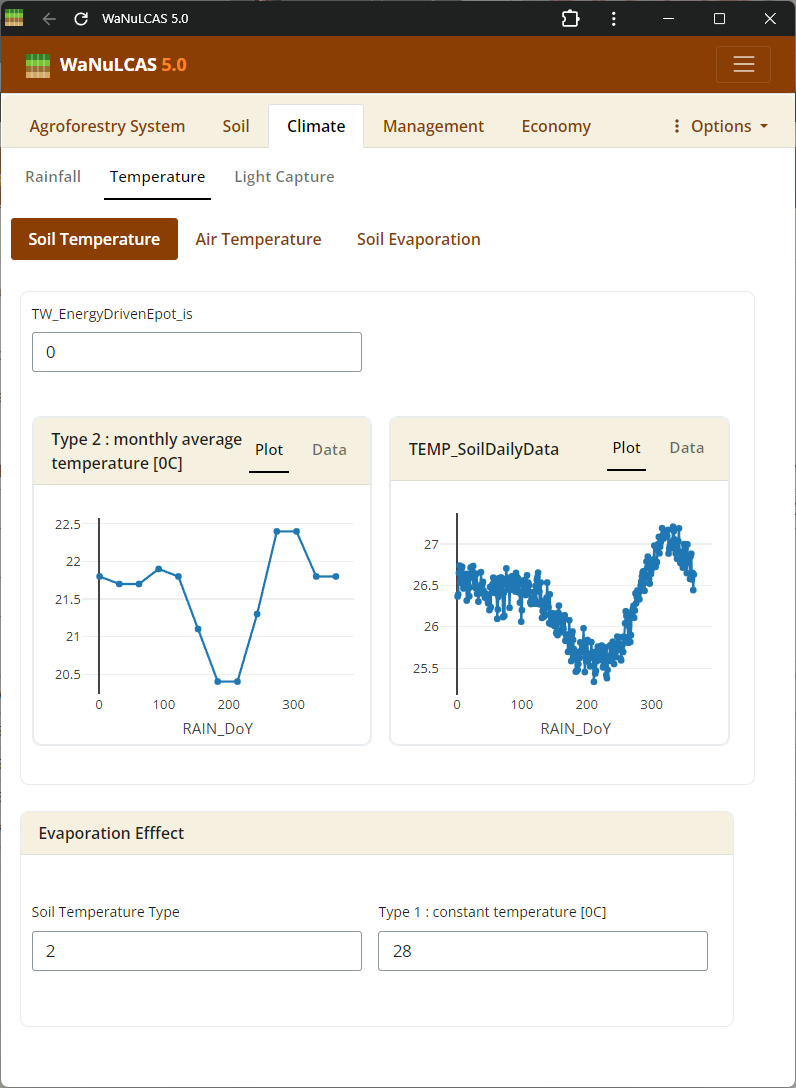Open the Management tab
Screen dimensions: 796x1088
tap(434, 126)
